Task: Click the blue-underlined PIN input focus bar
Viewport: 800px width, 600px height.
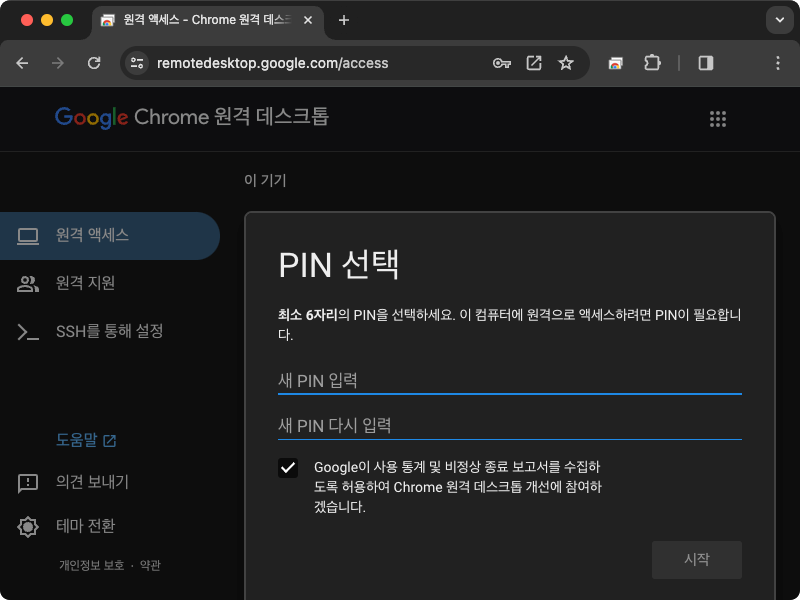Action: click(x=509, y=394)
